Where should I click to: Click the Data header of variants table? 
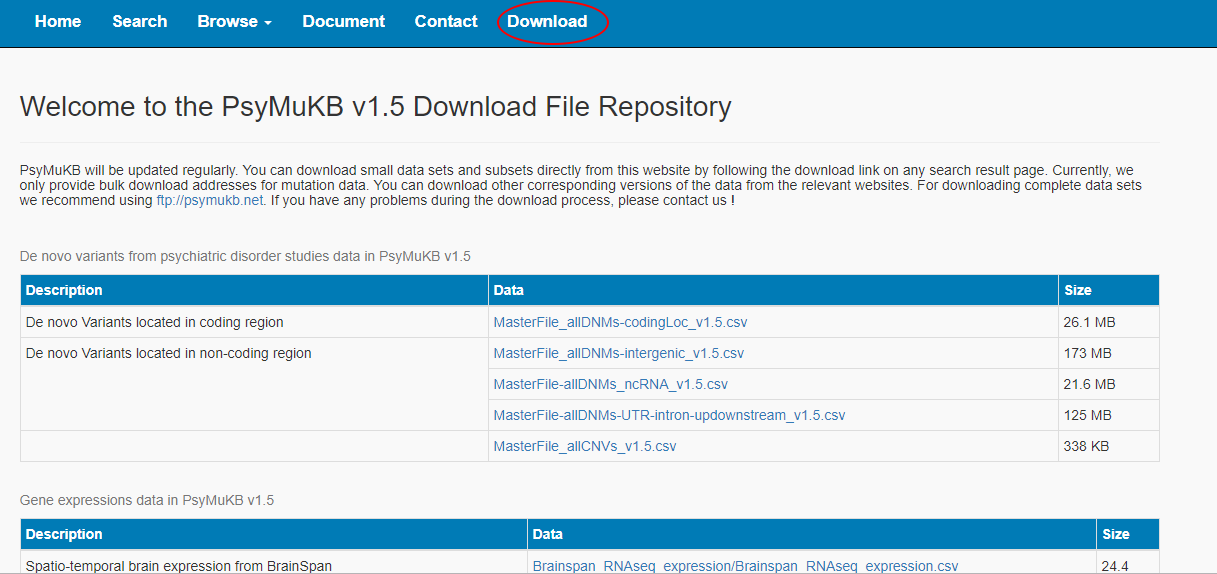[508, 290]
